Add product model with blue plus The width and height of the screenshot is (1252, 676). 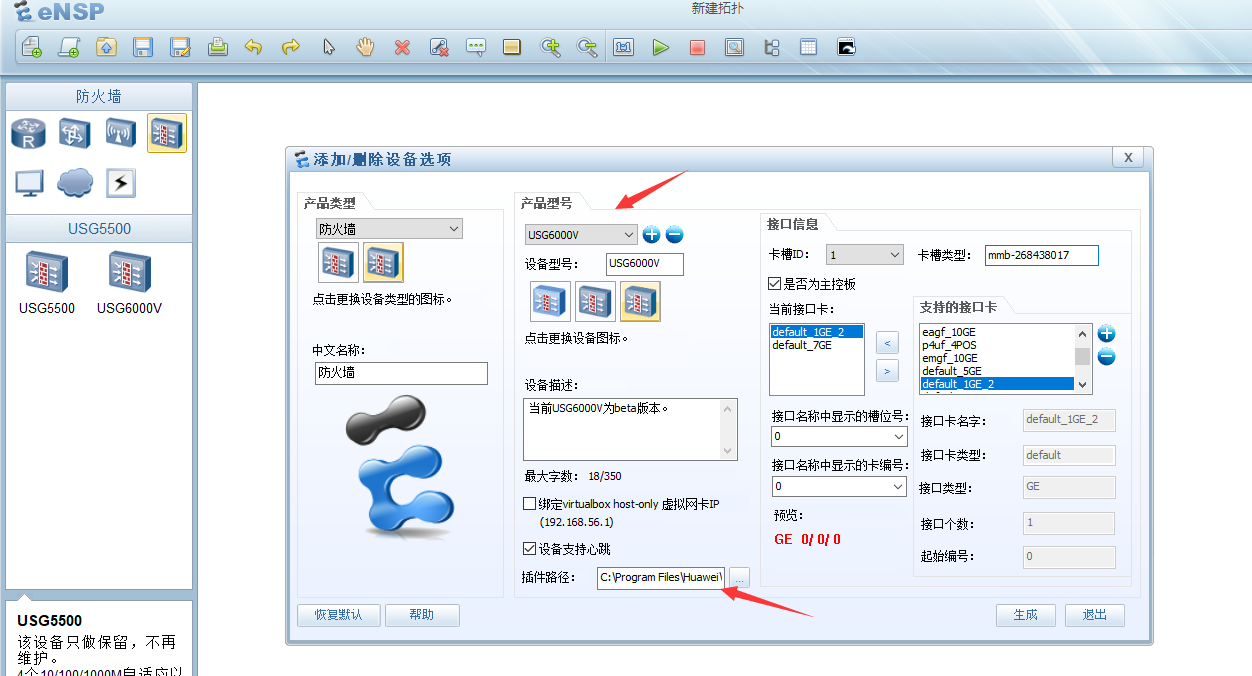point(651,234)
